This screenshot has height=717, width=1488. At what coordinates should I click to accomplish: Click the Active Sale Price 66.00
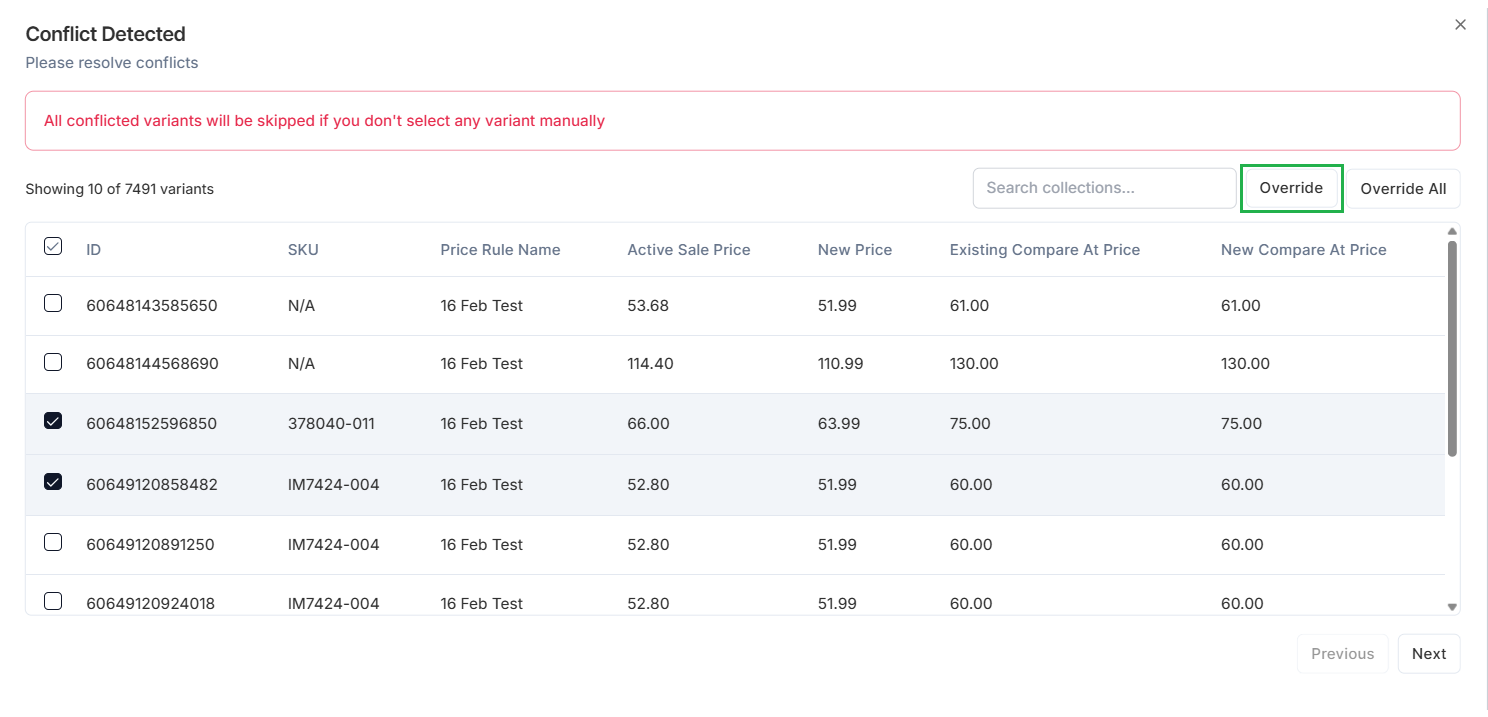click(x=648, y=424)
